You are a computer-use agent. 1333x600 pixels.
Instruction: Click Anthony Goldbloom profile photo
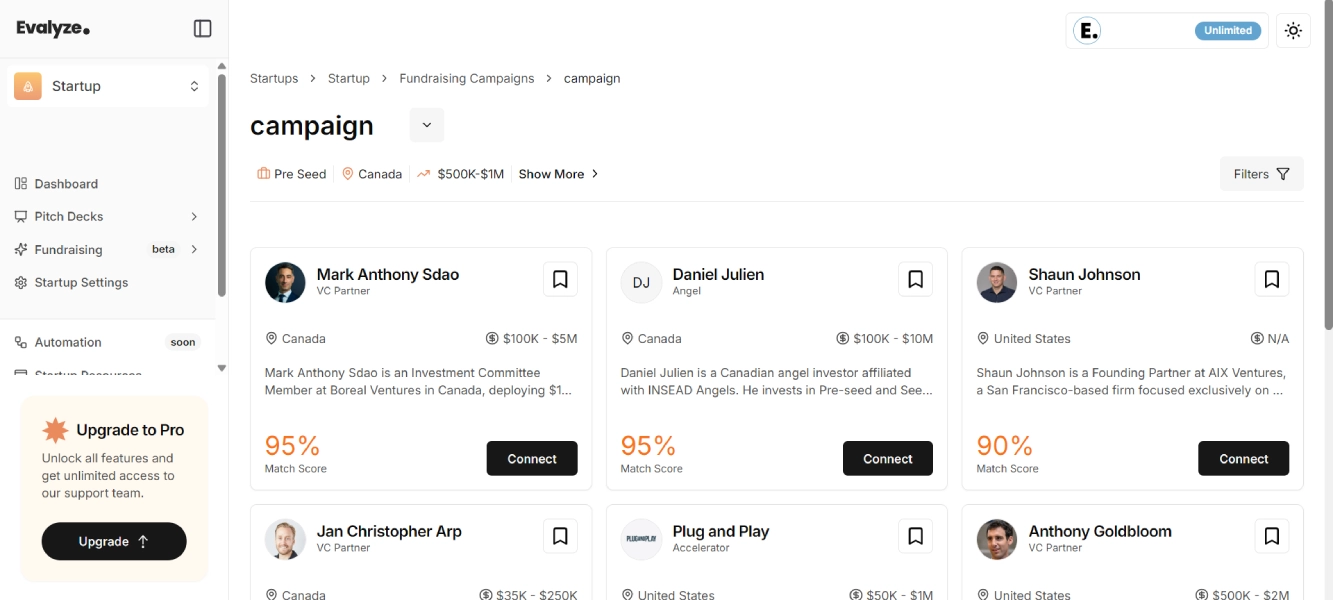[997, 540]
